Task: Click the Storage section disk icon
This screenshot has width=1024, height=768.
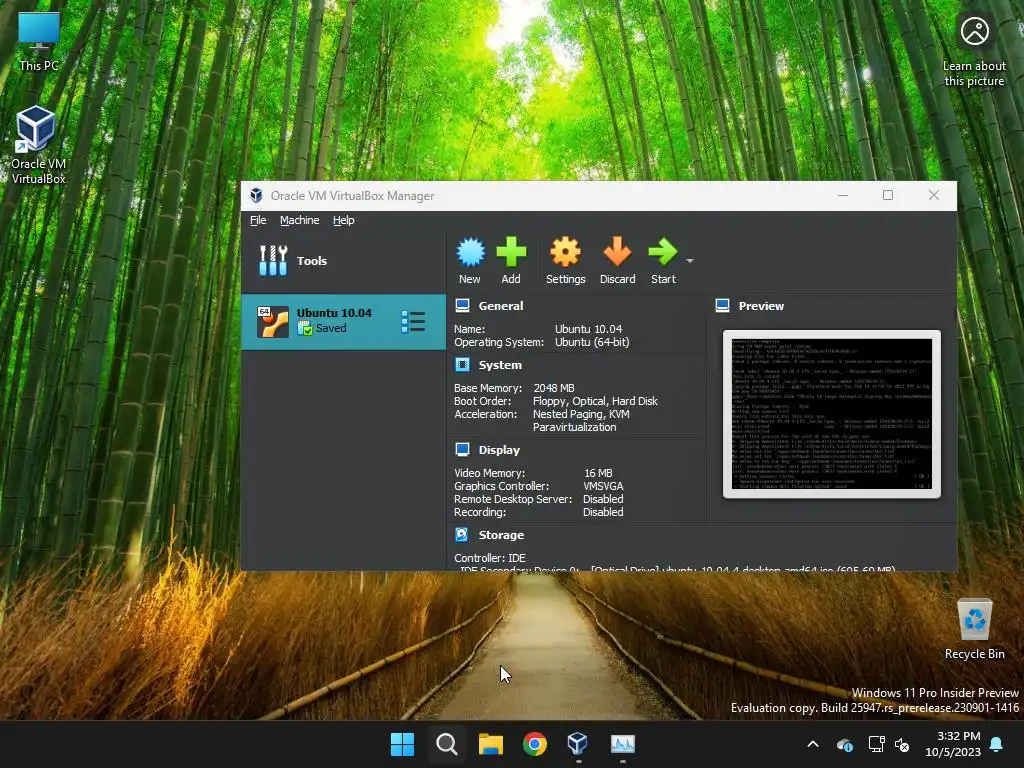Action: coord(462,534)
